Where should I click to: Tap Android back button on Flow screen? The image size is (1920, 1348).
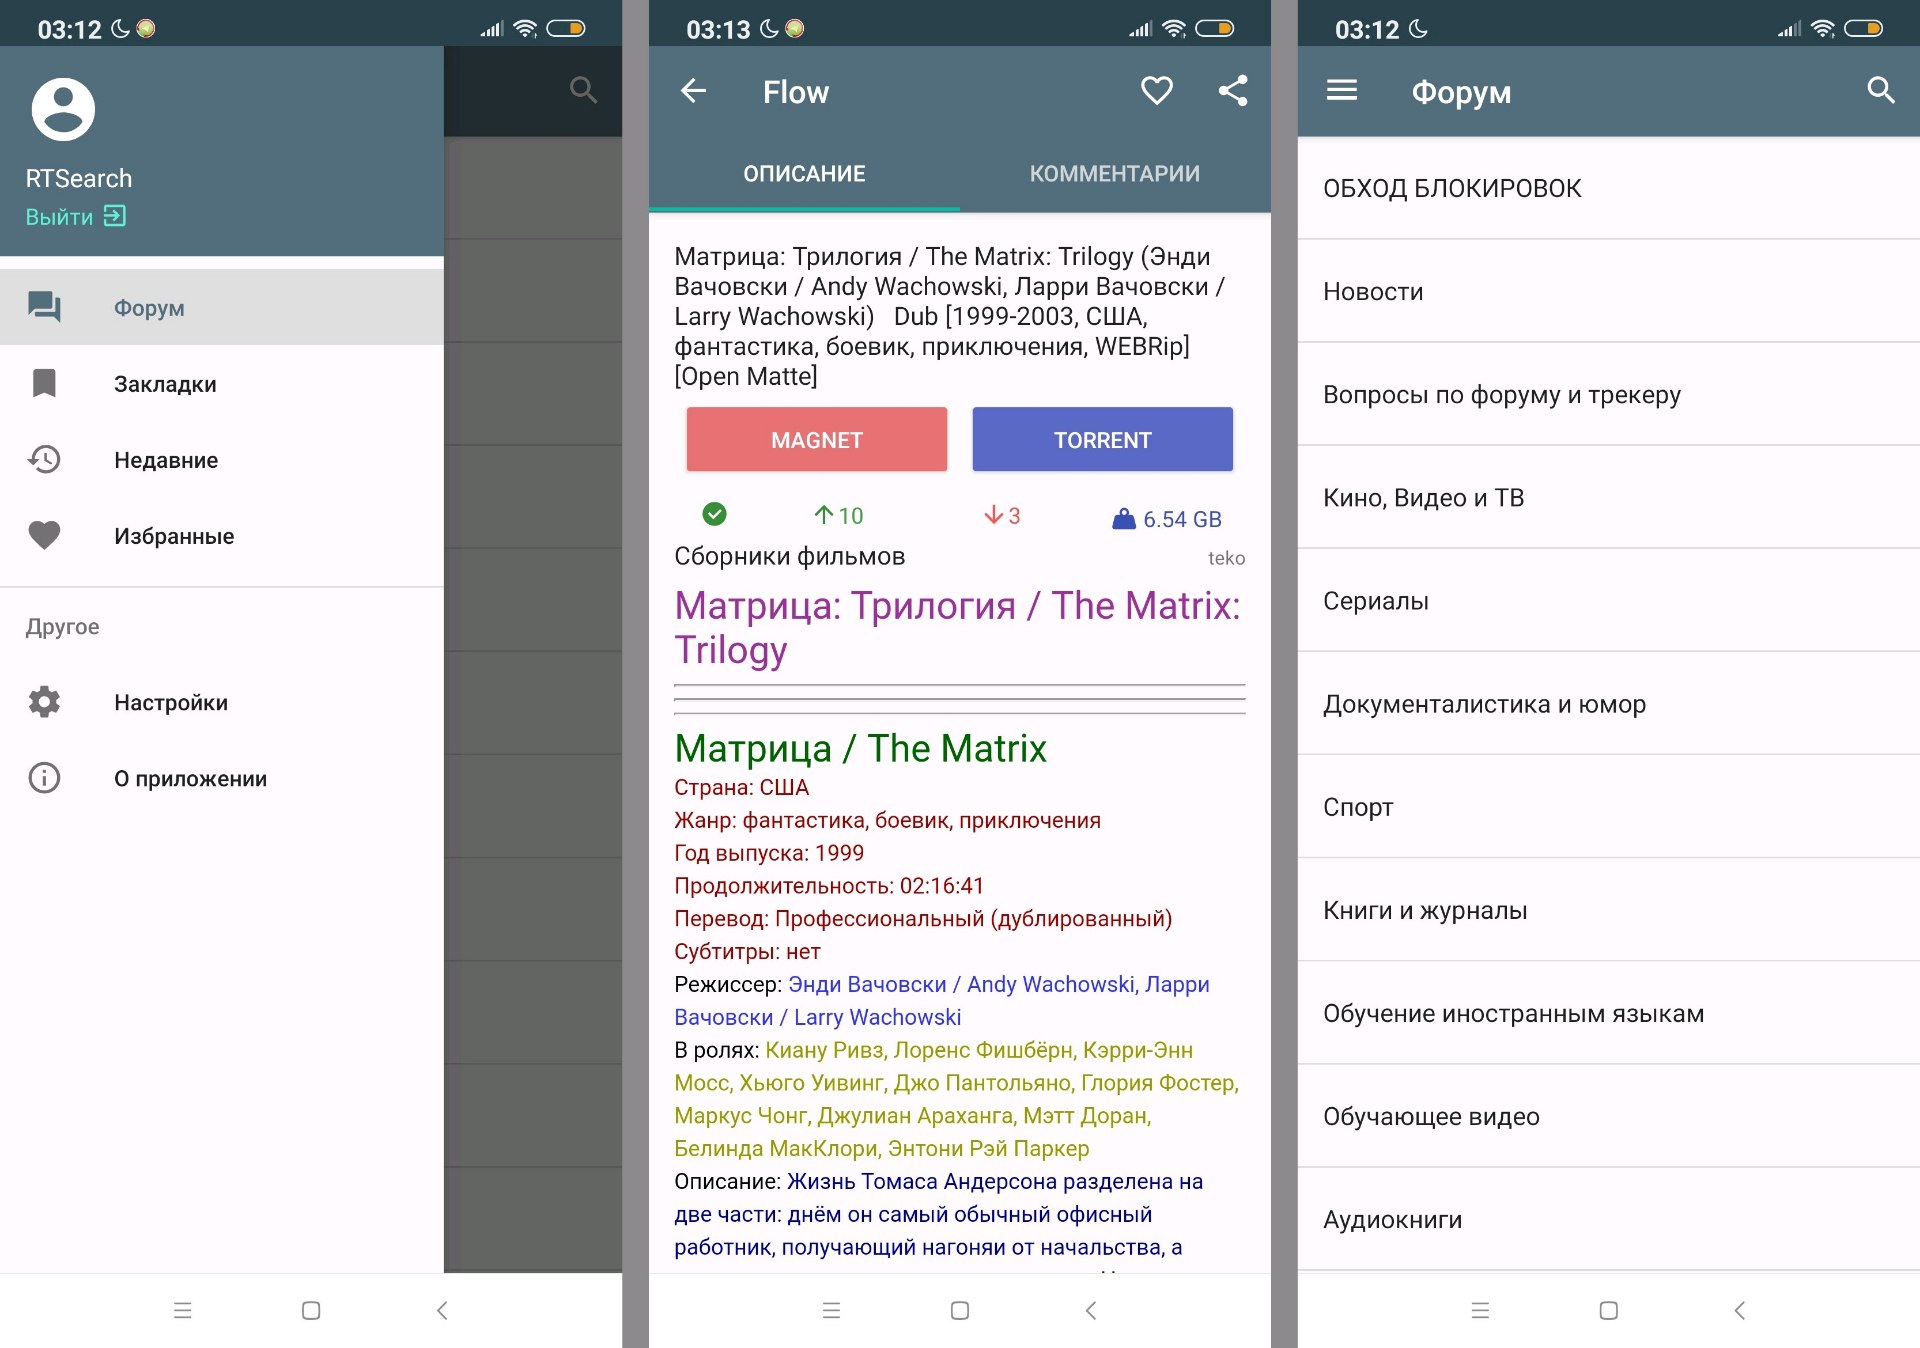coord(1091,1310)
